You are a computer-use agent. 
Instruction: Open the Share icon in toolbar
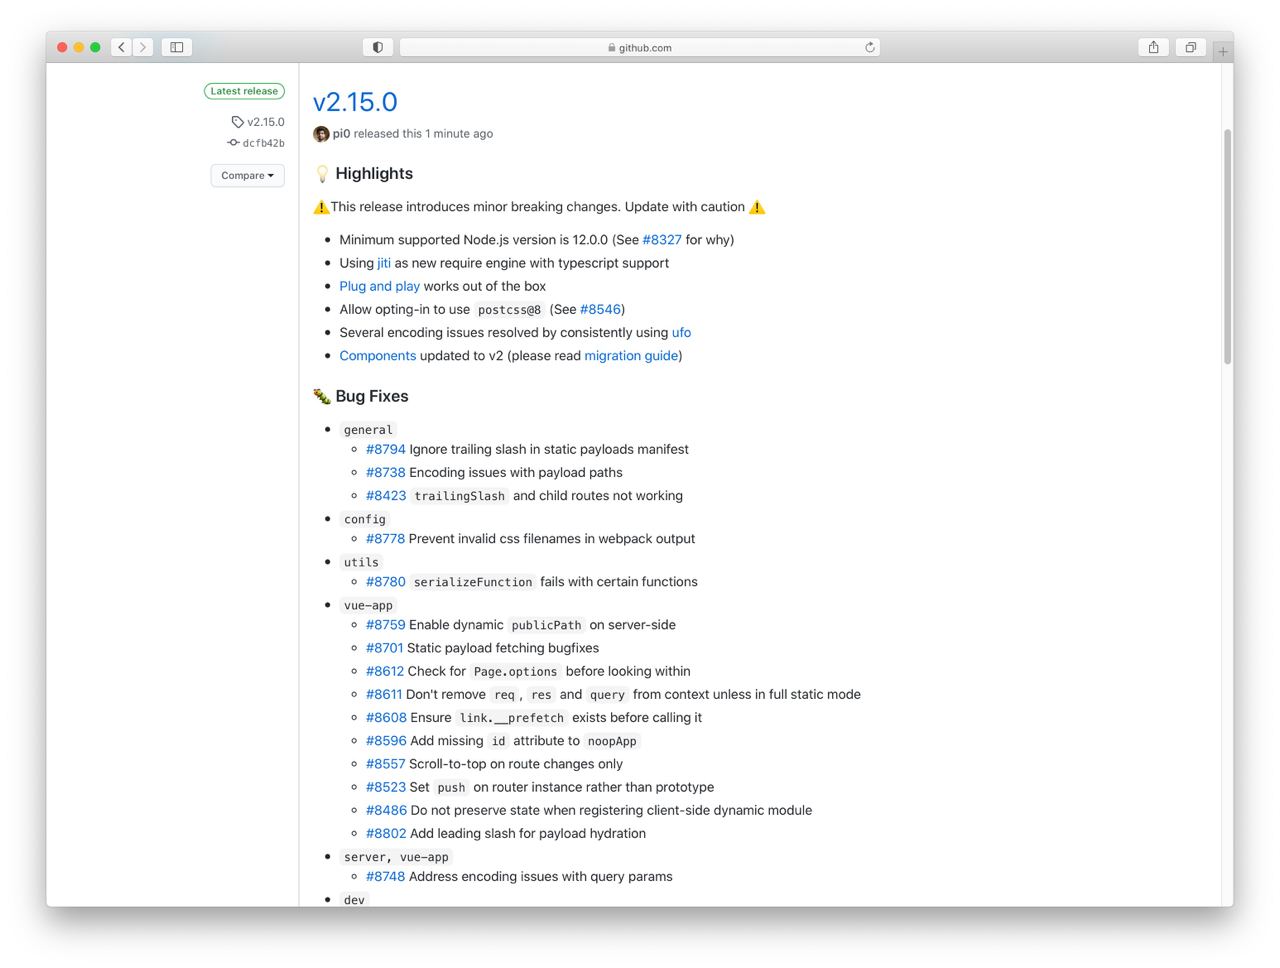pyautogui.click(x=1154, y=47)
